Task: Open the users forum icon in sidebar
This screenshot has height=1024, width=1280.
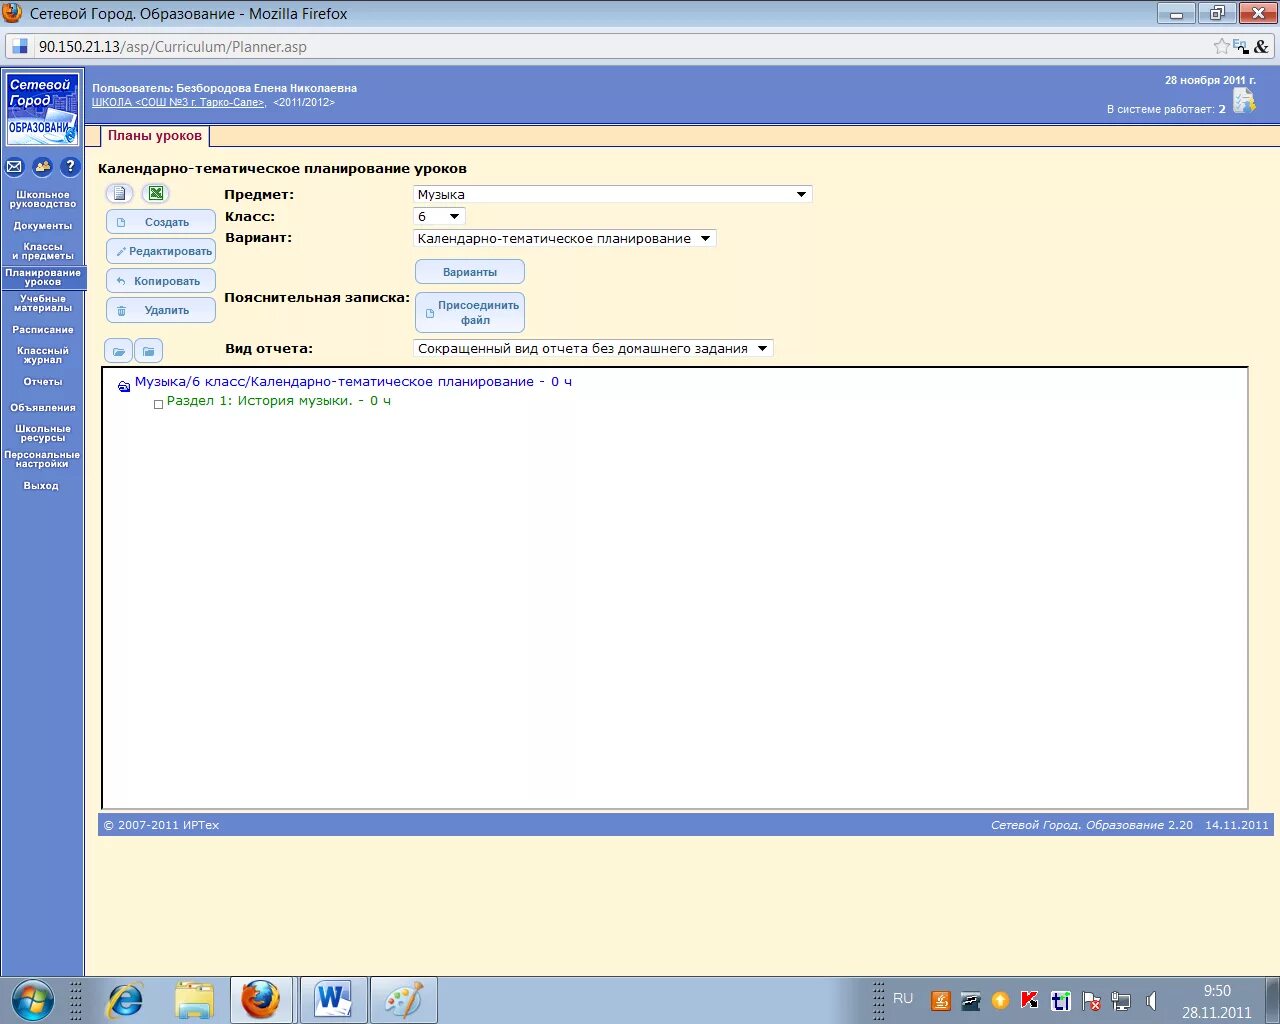Action: [42, 167]
